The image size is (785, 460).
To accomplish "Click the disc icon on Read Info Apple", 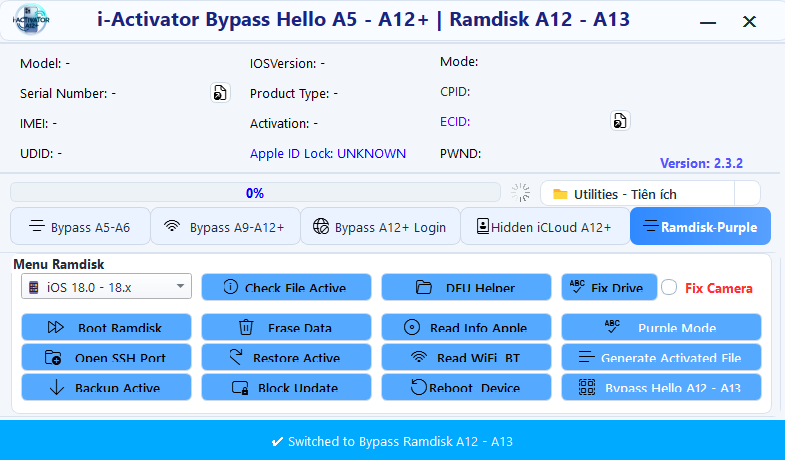I will pyautogui.click(x=412, y=327).
